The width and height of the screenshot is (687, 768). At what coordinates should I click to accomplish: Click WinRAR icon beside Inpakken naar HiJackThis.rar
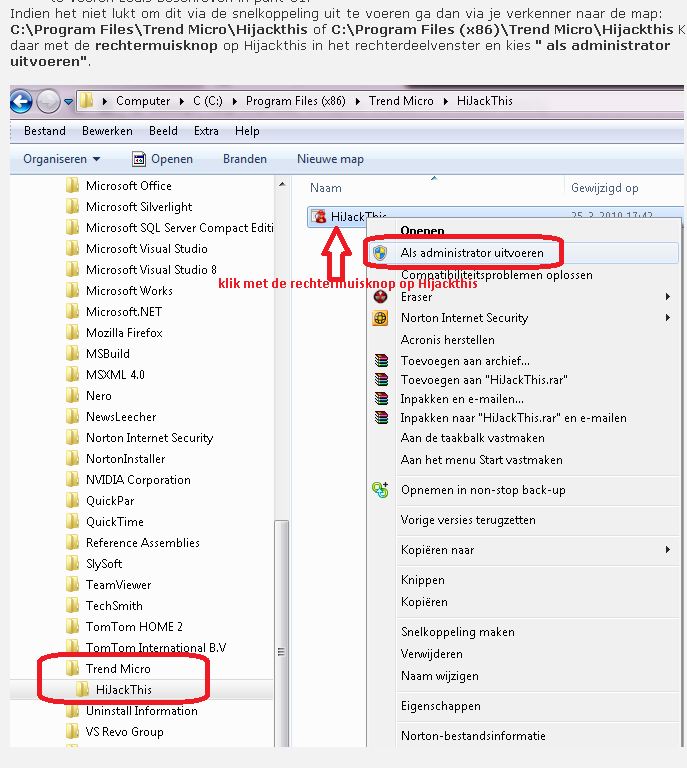[381, 418]
